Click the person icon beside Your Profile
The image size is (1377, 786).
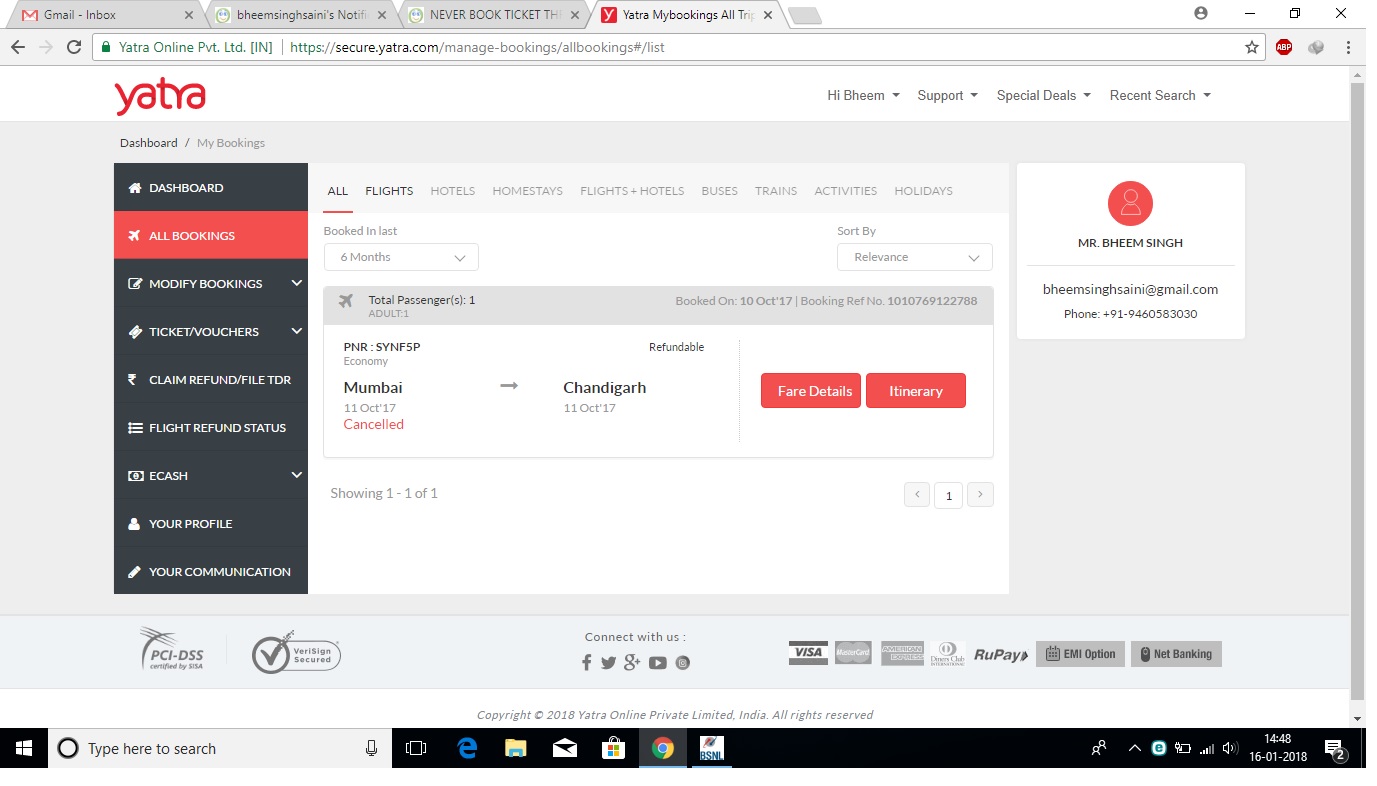134,524
